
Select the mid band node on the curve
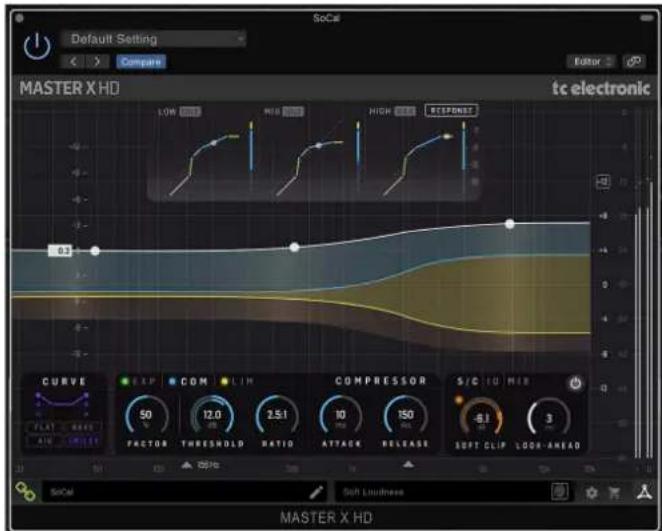(x=294, y=247)
